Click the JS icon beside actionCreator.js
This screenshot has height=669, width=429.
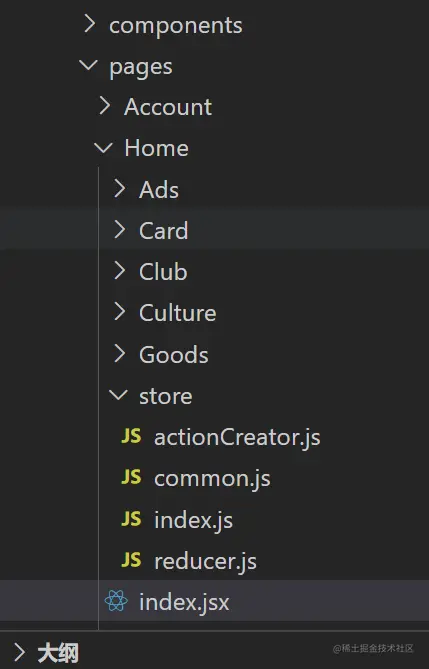point(131,436)
